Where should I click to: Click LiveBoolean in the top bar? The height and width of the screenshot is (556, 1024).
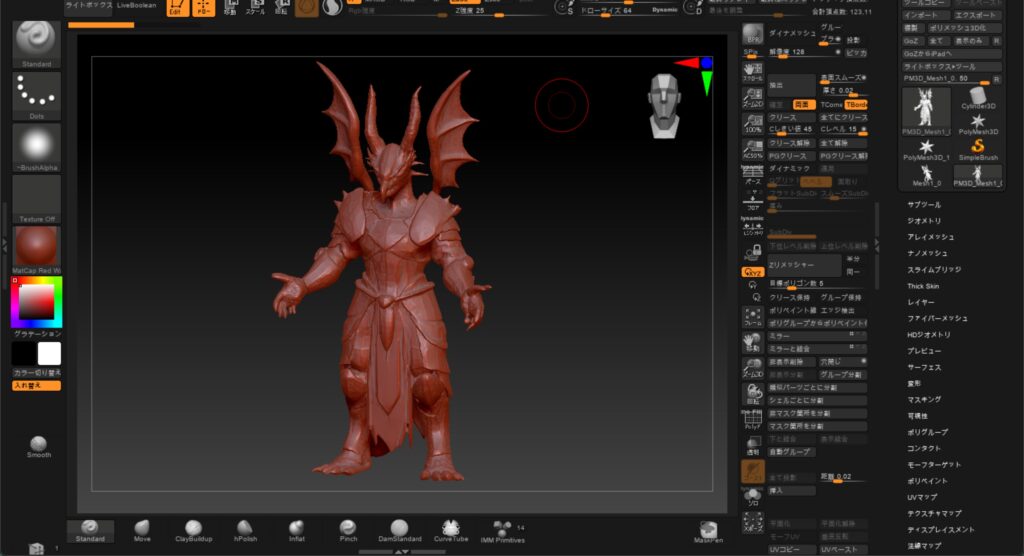[136, 6]
